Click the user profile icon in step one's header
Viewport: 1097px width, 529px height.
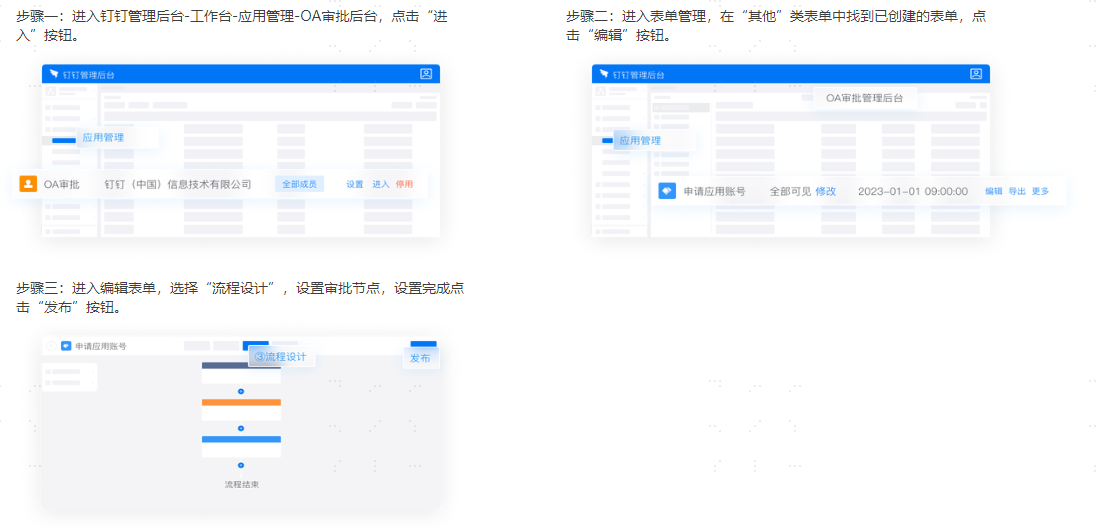coord(426,73)
